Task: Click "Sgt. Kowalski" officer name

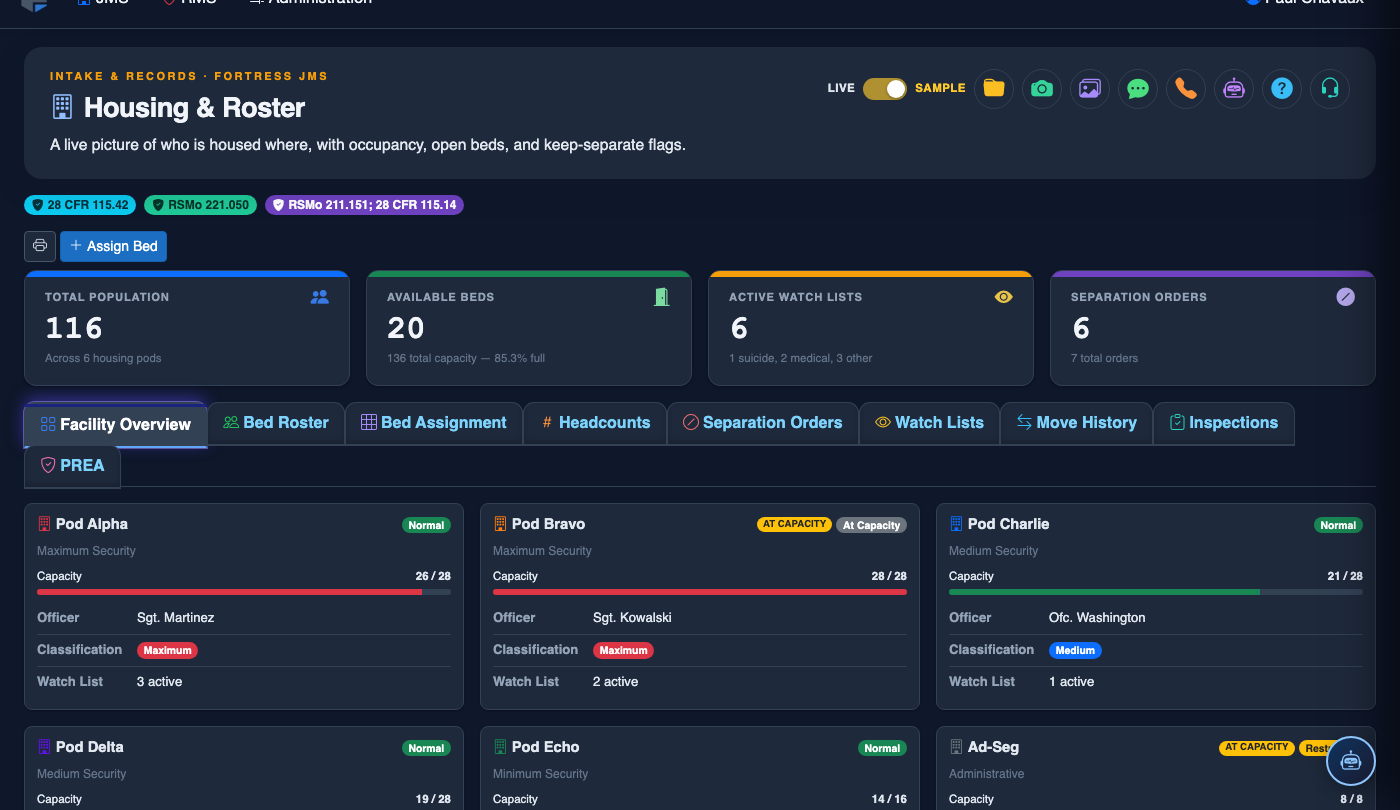Action: pyautogui.click(x=632, y=618)
